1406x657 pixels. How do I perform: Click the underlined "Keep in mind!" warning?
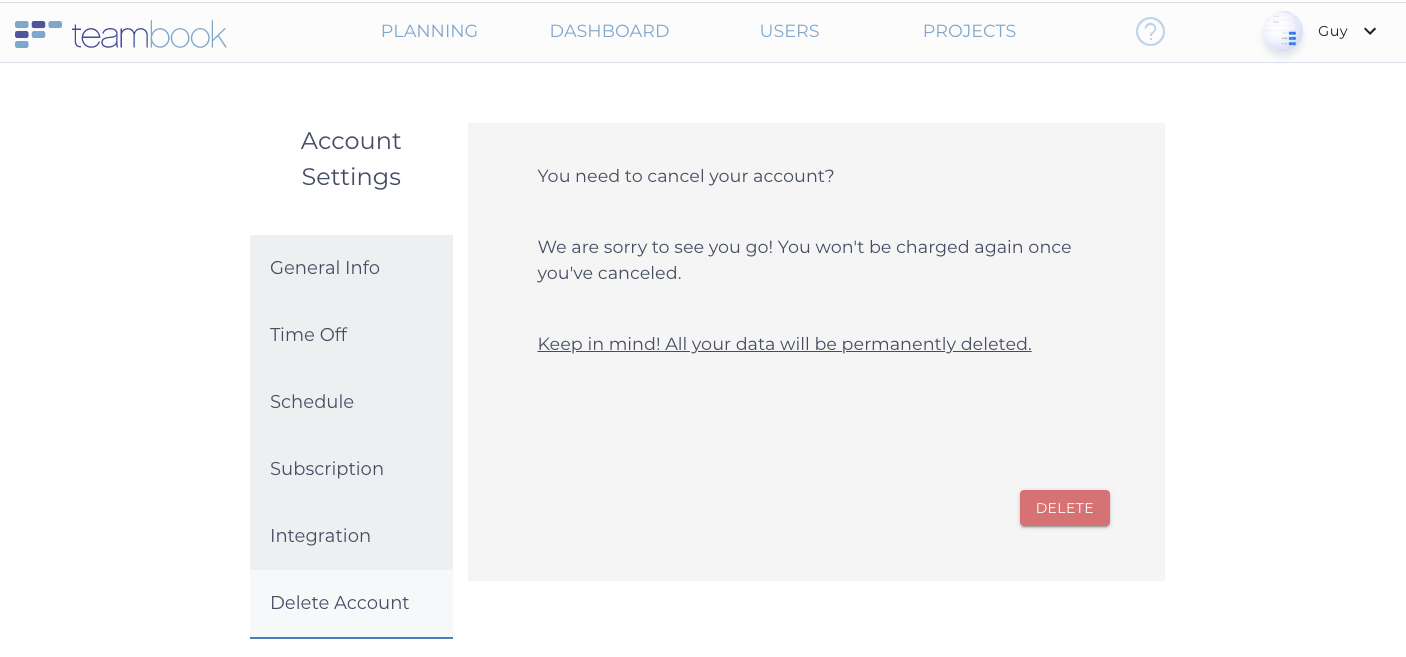click(x=784, y=344)
